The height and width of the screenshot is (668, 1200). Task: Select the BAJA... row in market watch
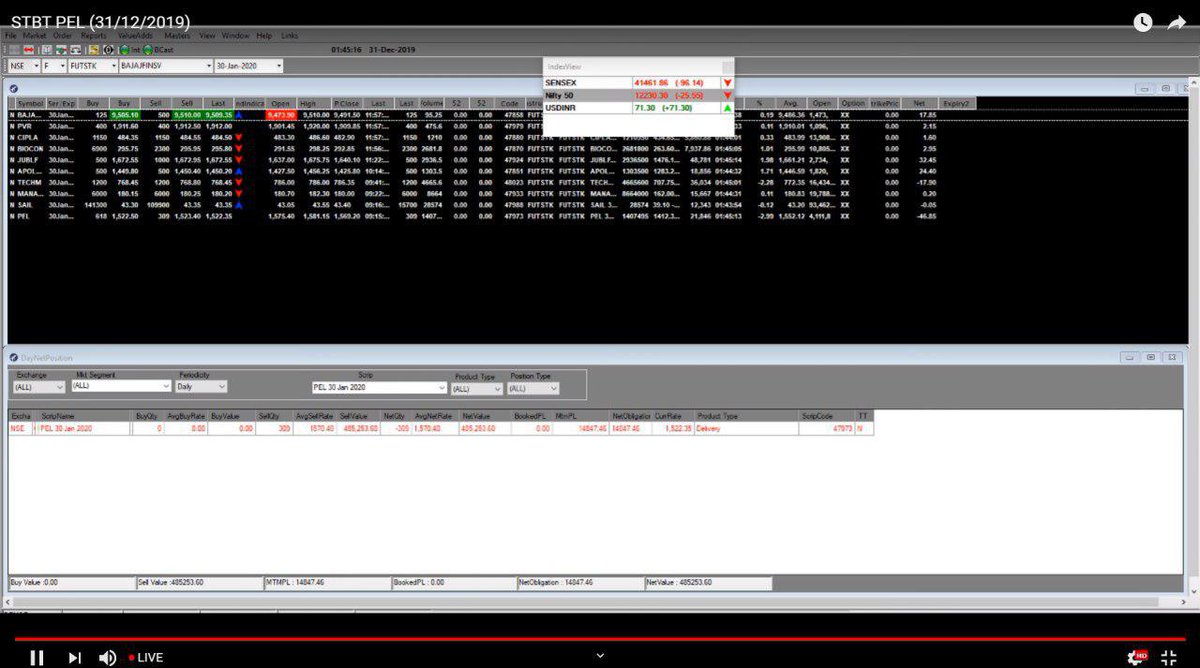[x=490, y=115]
